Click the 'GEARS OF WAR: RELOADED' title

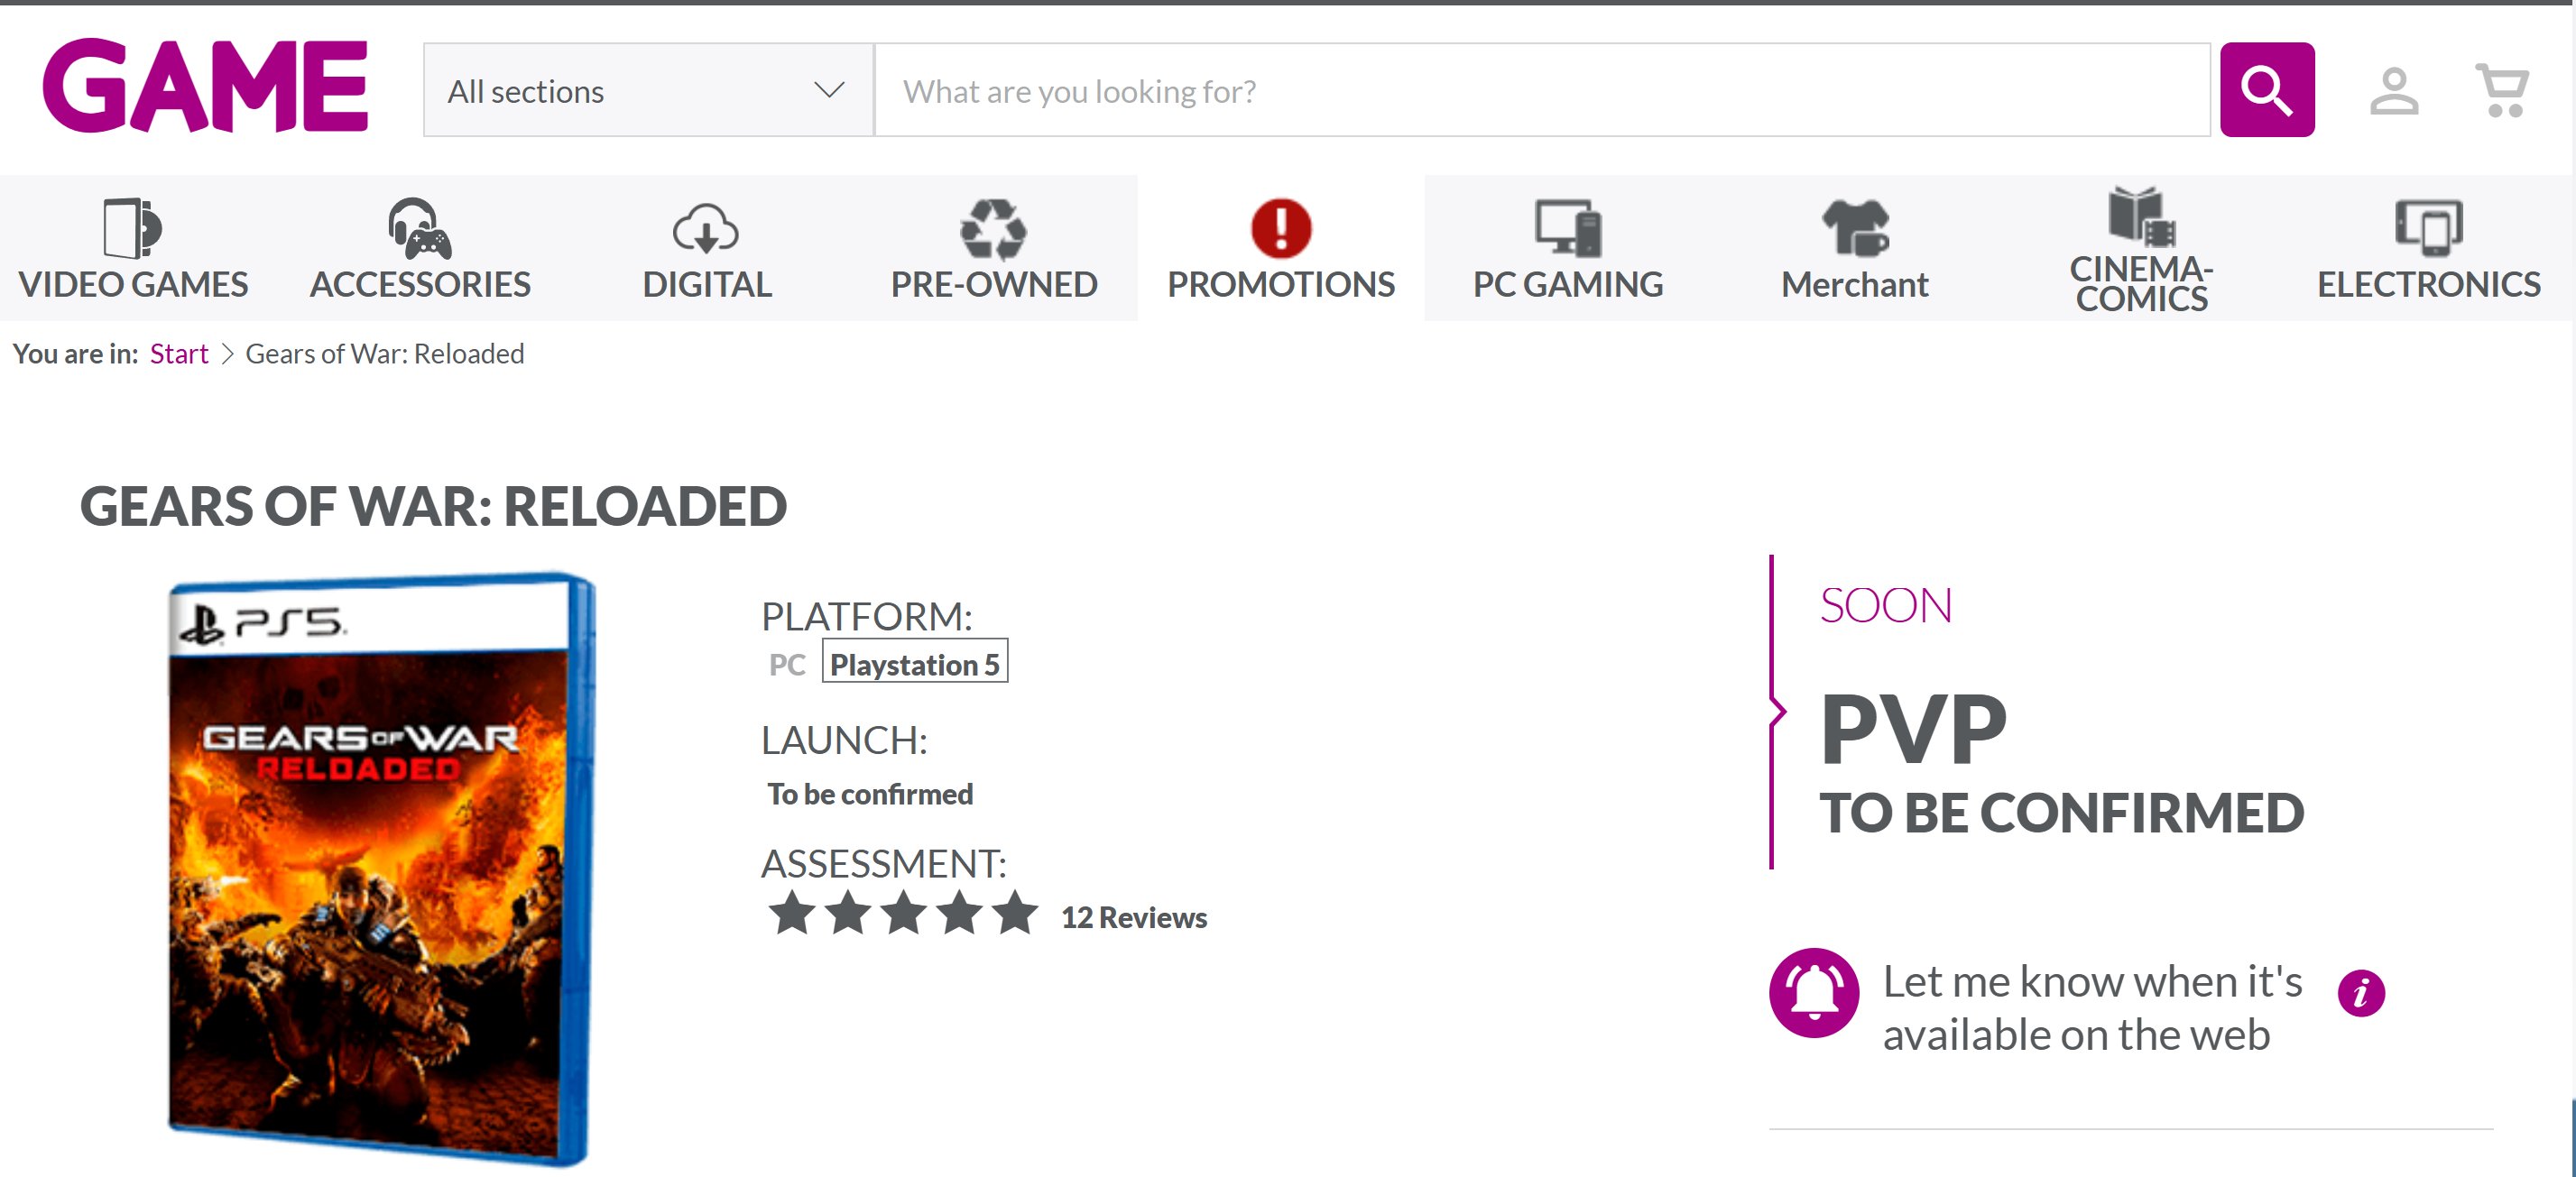pos(433,506)
